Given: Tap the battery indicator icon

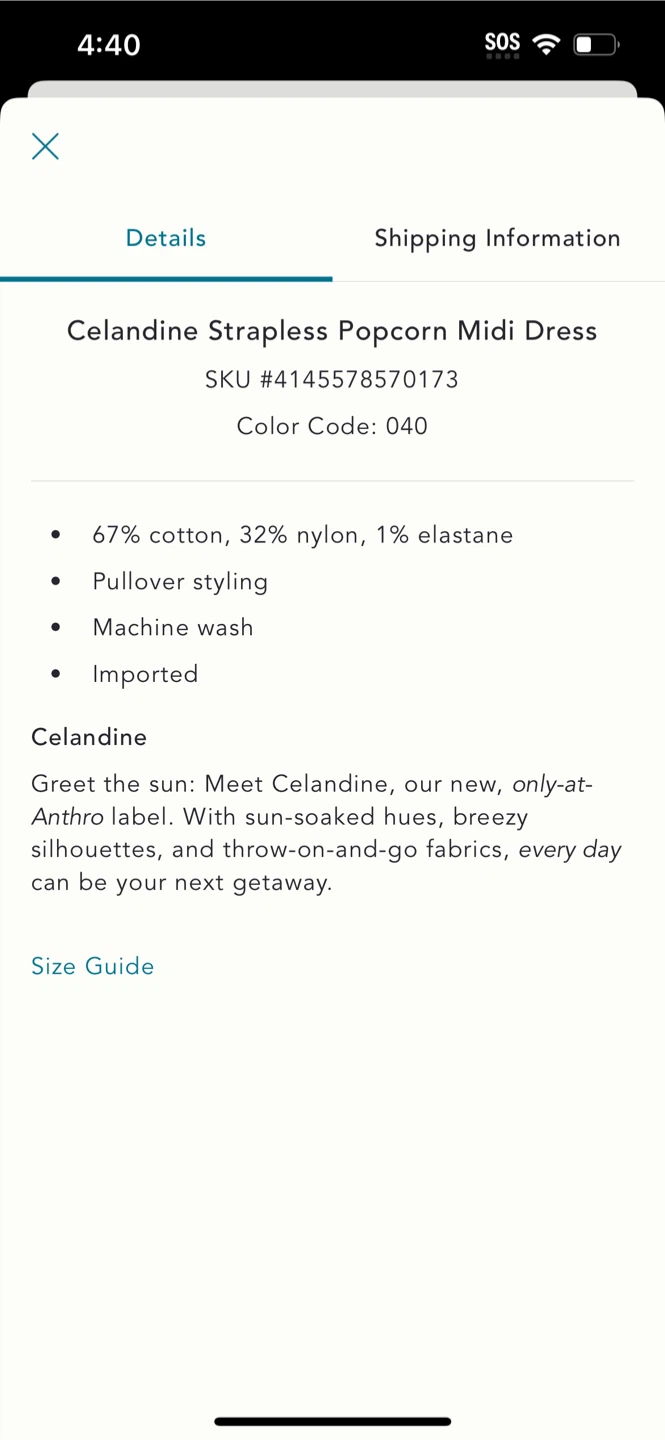Looking at the screenshot, I should point(596,44).
